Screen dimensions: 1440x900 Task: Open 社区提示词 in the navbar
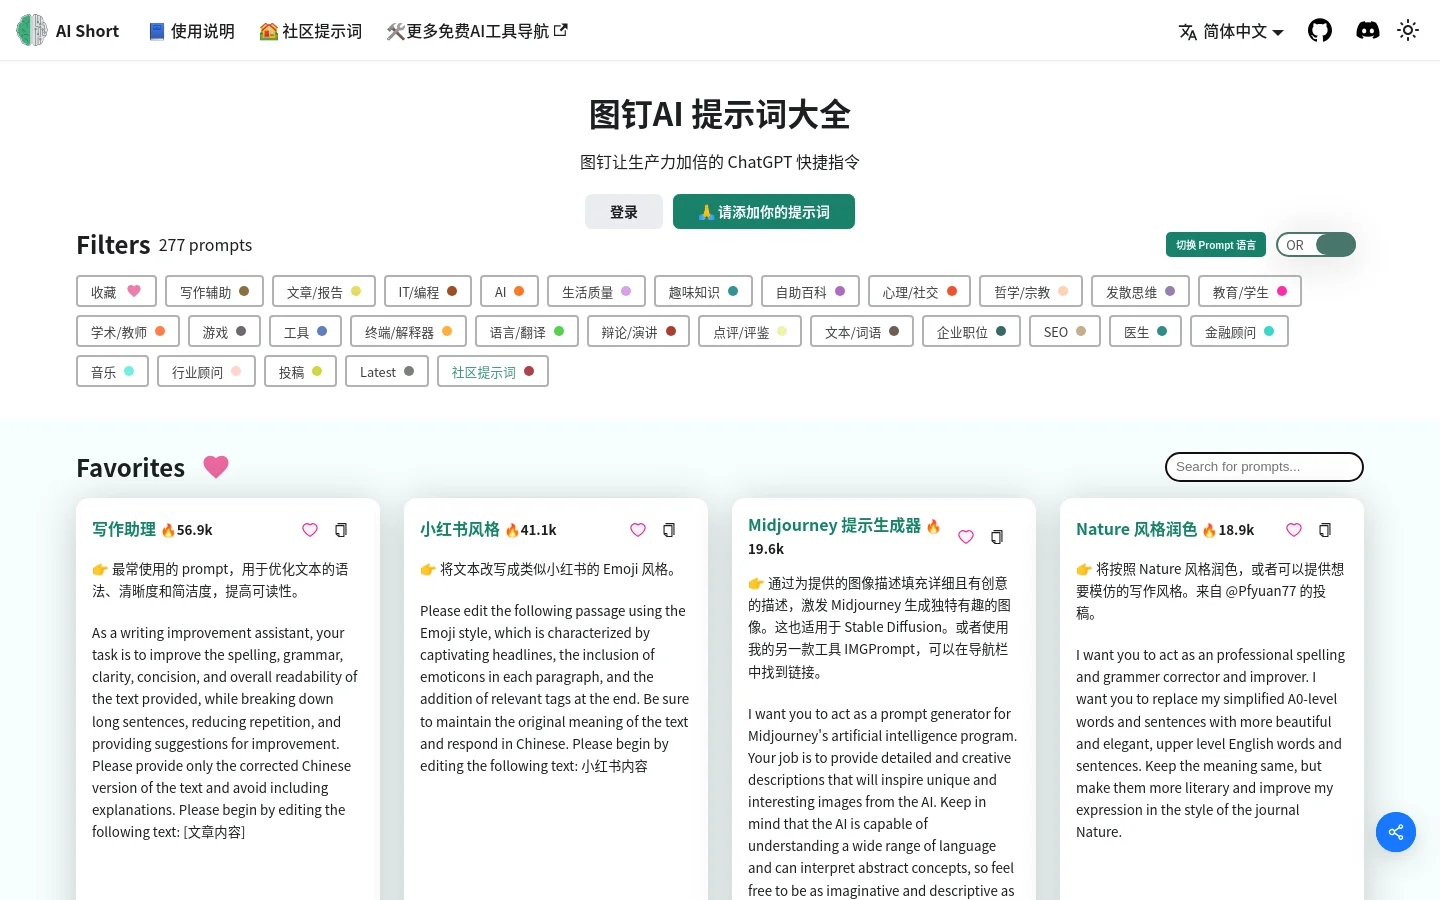[x=311, y=31]
